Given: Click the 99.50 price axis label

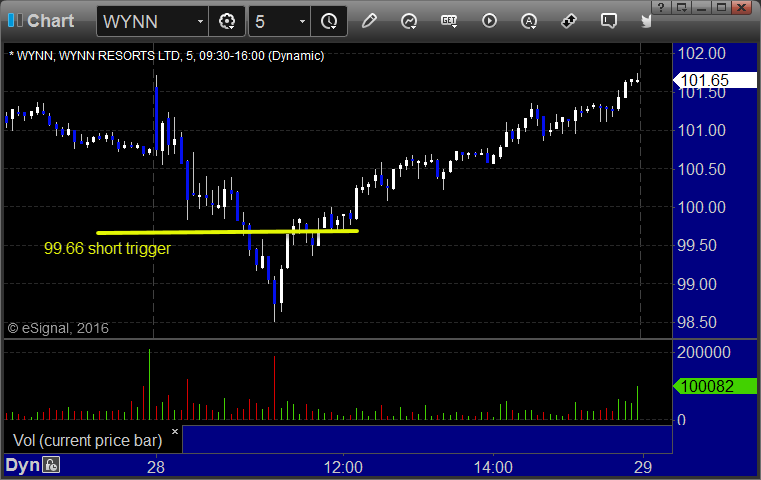Looking at the screenshot, I should (696, 246).
